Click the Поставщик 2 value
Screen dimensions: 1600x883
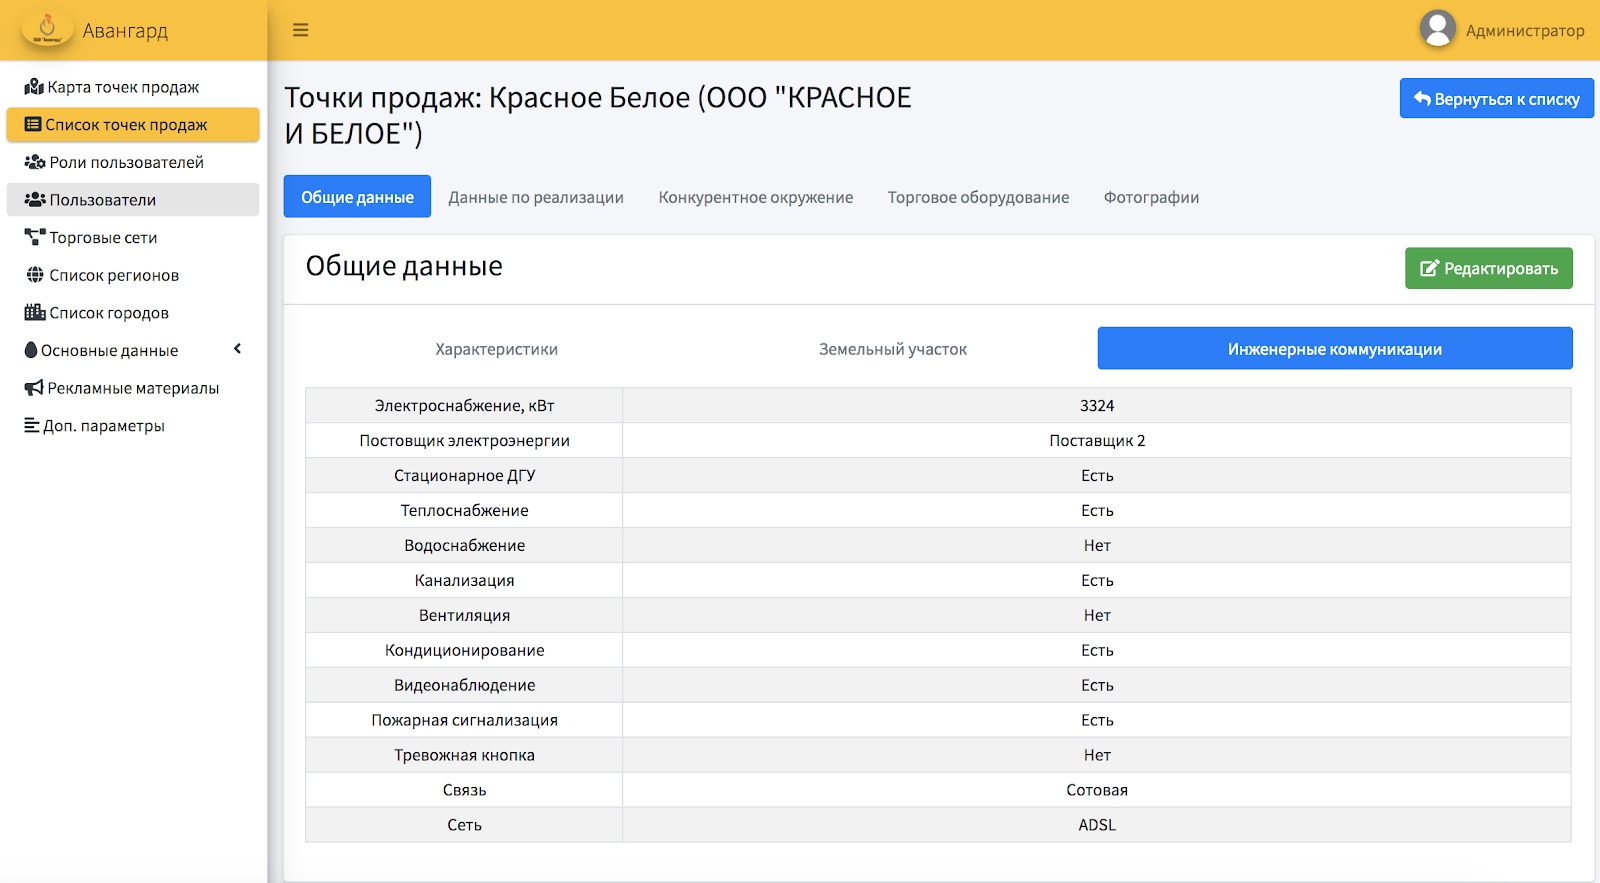(x=1097, y=440)
